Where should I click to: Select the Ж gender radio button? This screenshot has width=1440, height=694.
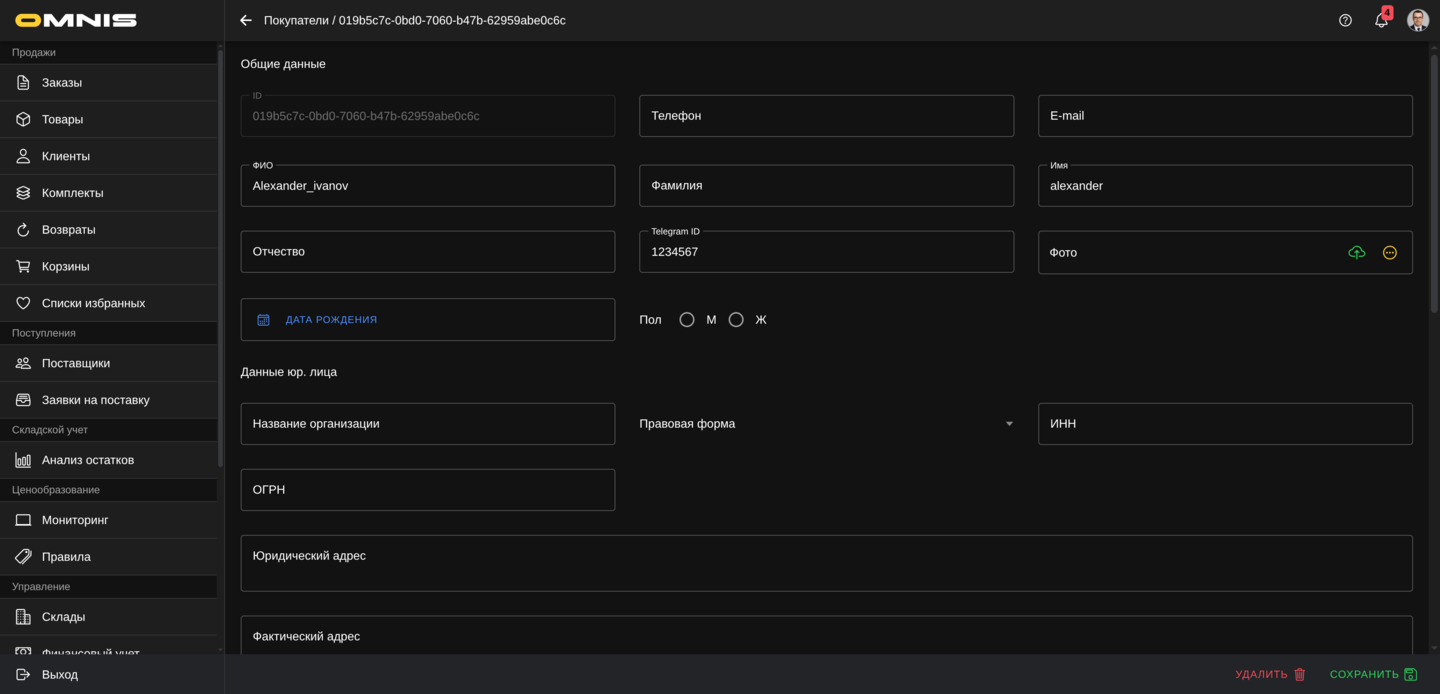[x=736, y=320]
